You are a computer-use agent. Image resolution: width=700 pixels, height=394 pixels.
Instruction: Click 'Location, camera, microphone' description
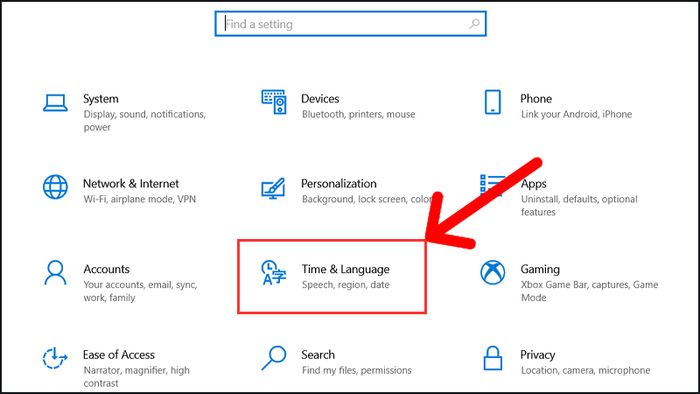[x=586, y=370]
